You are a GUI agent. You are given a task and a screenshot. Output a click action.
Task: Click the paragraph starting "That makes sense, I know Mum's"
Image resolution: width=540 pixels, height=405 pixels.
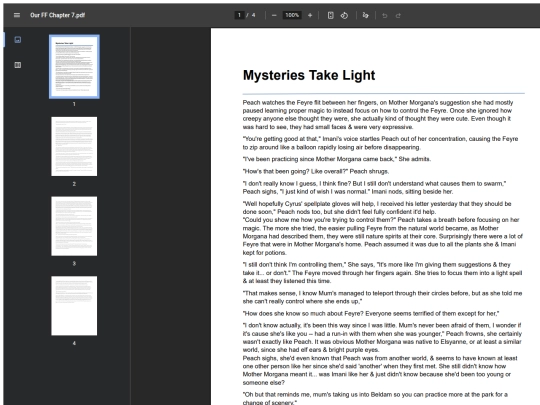click(x=382, y=297)
